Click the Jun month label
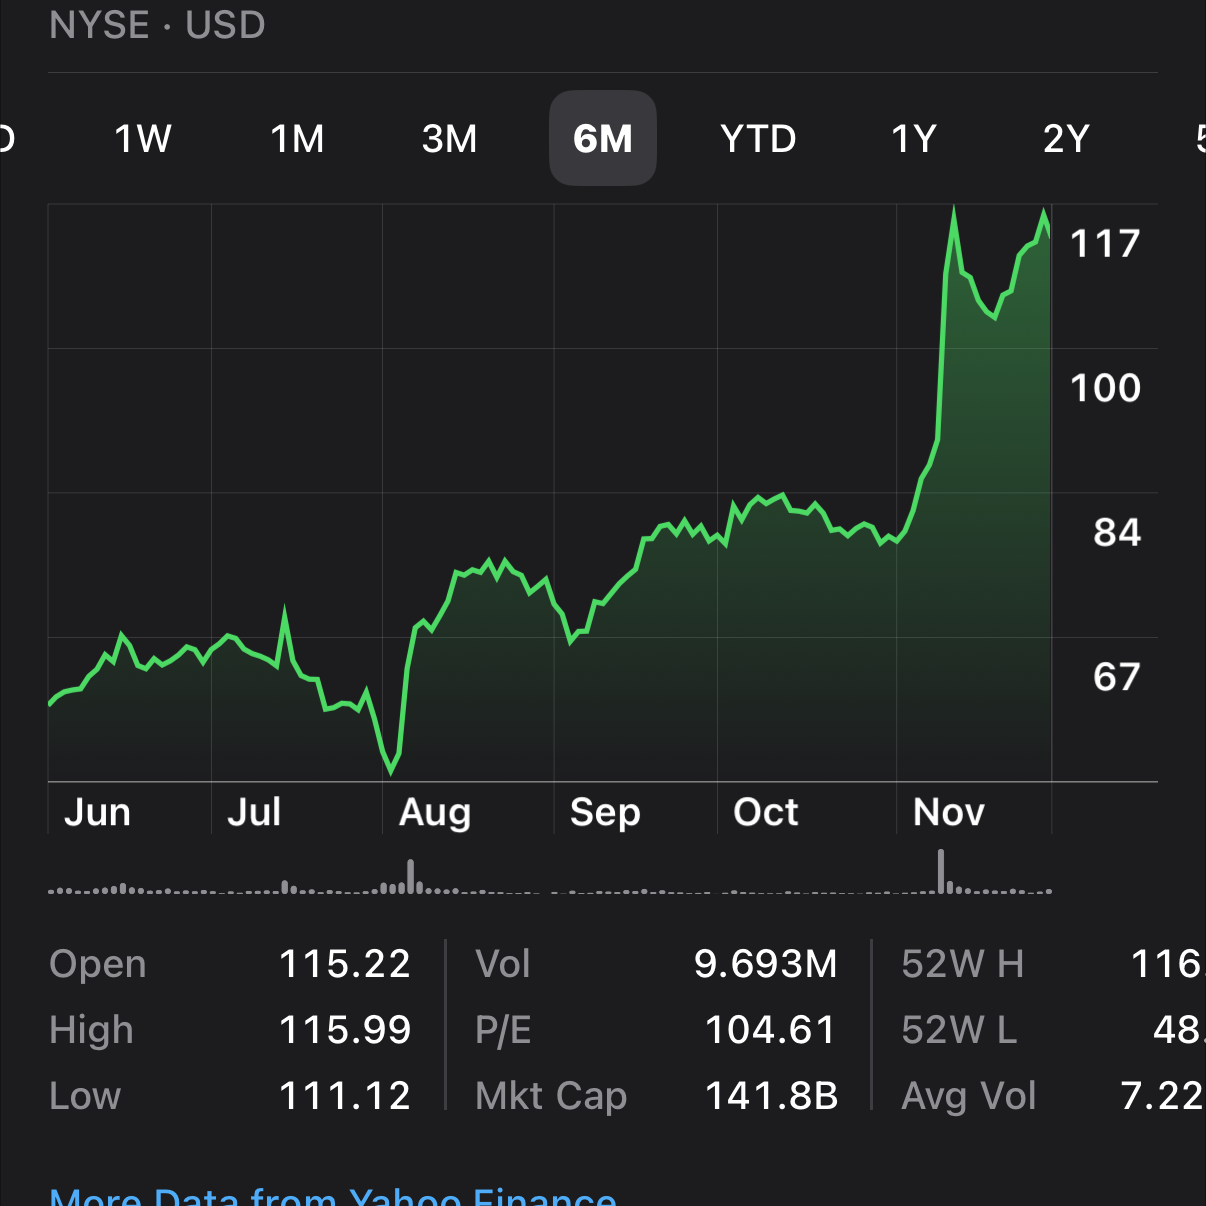 (x=97, y=812)
